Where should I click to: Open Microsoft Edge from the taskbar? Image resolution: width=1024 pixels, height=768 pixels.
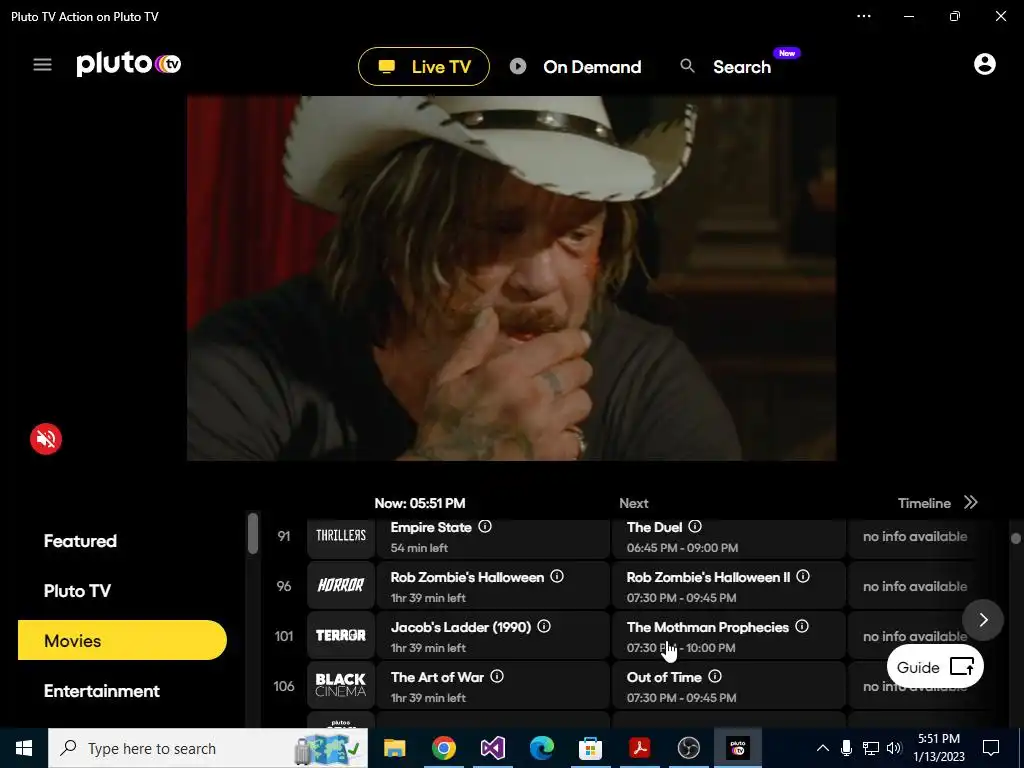pyautogui.click(x=541, y=748)
